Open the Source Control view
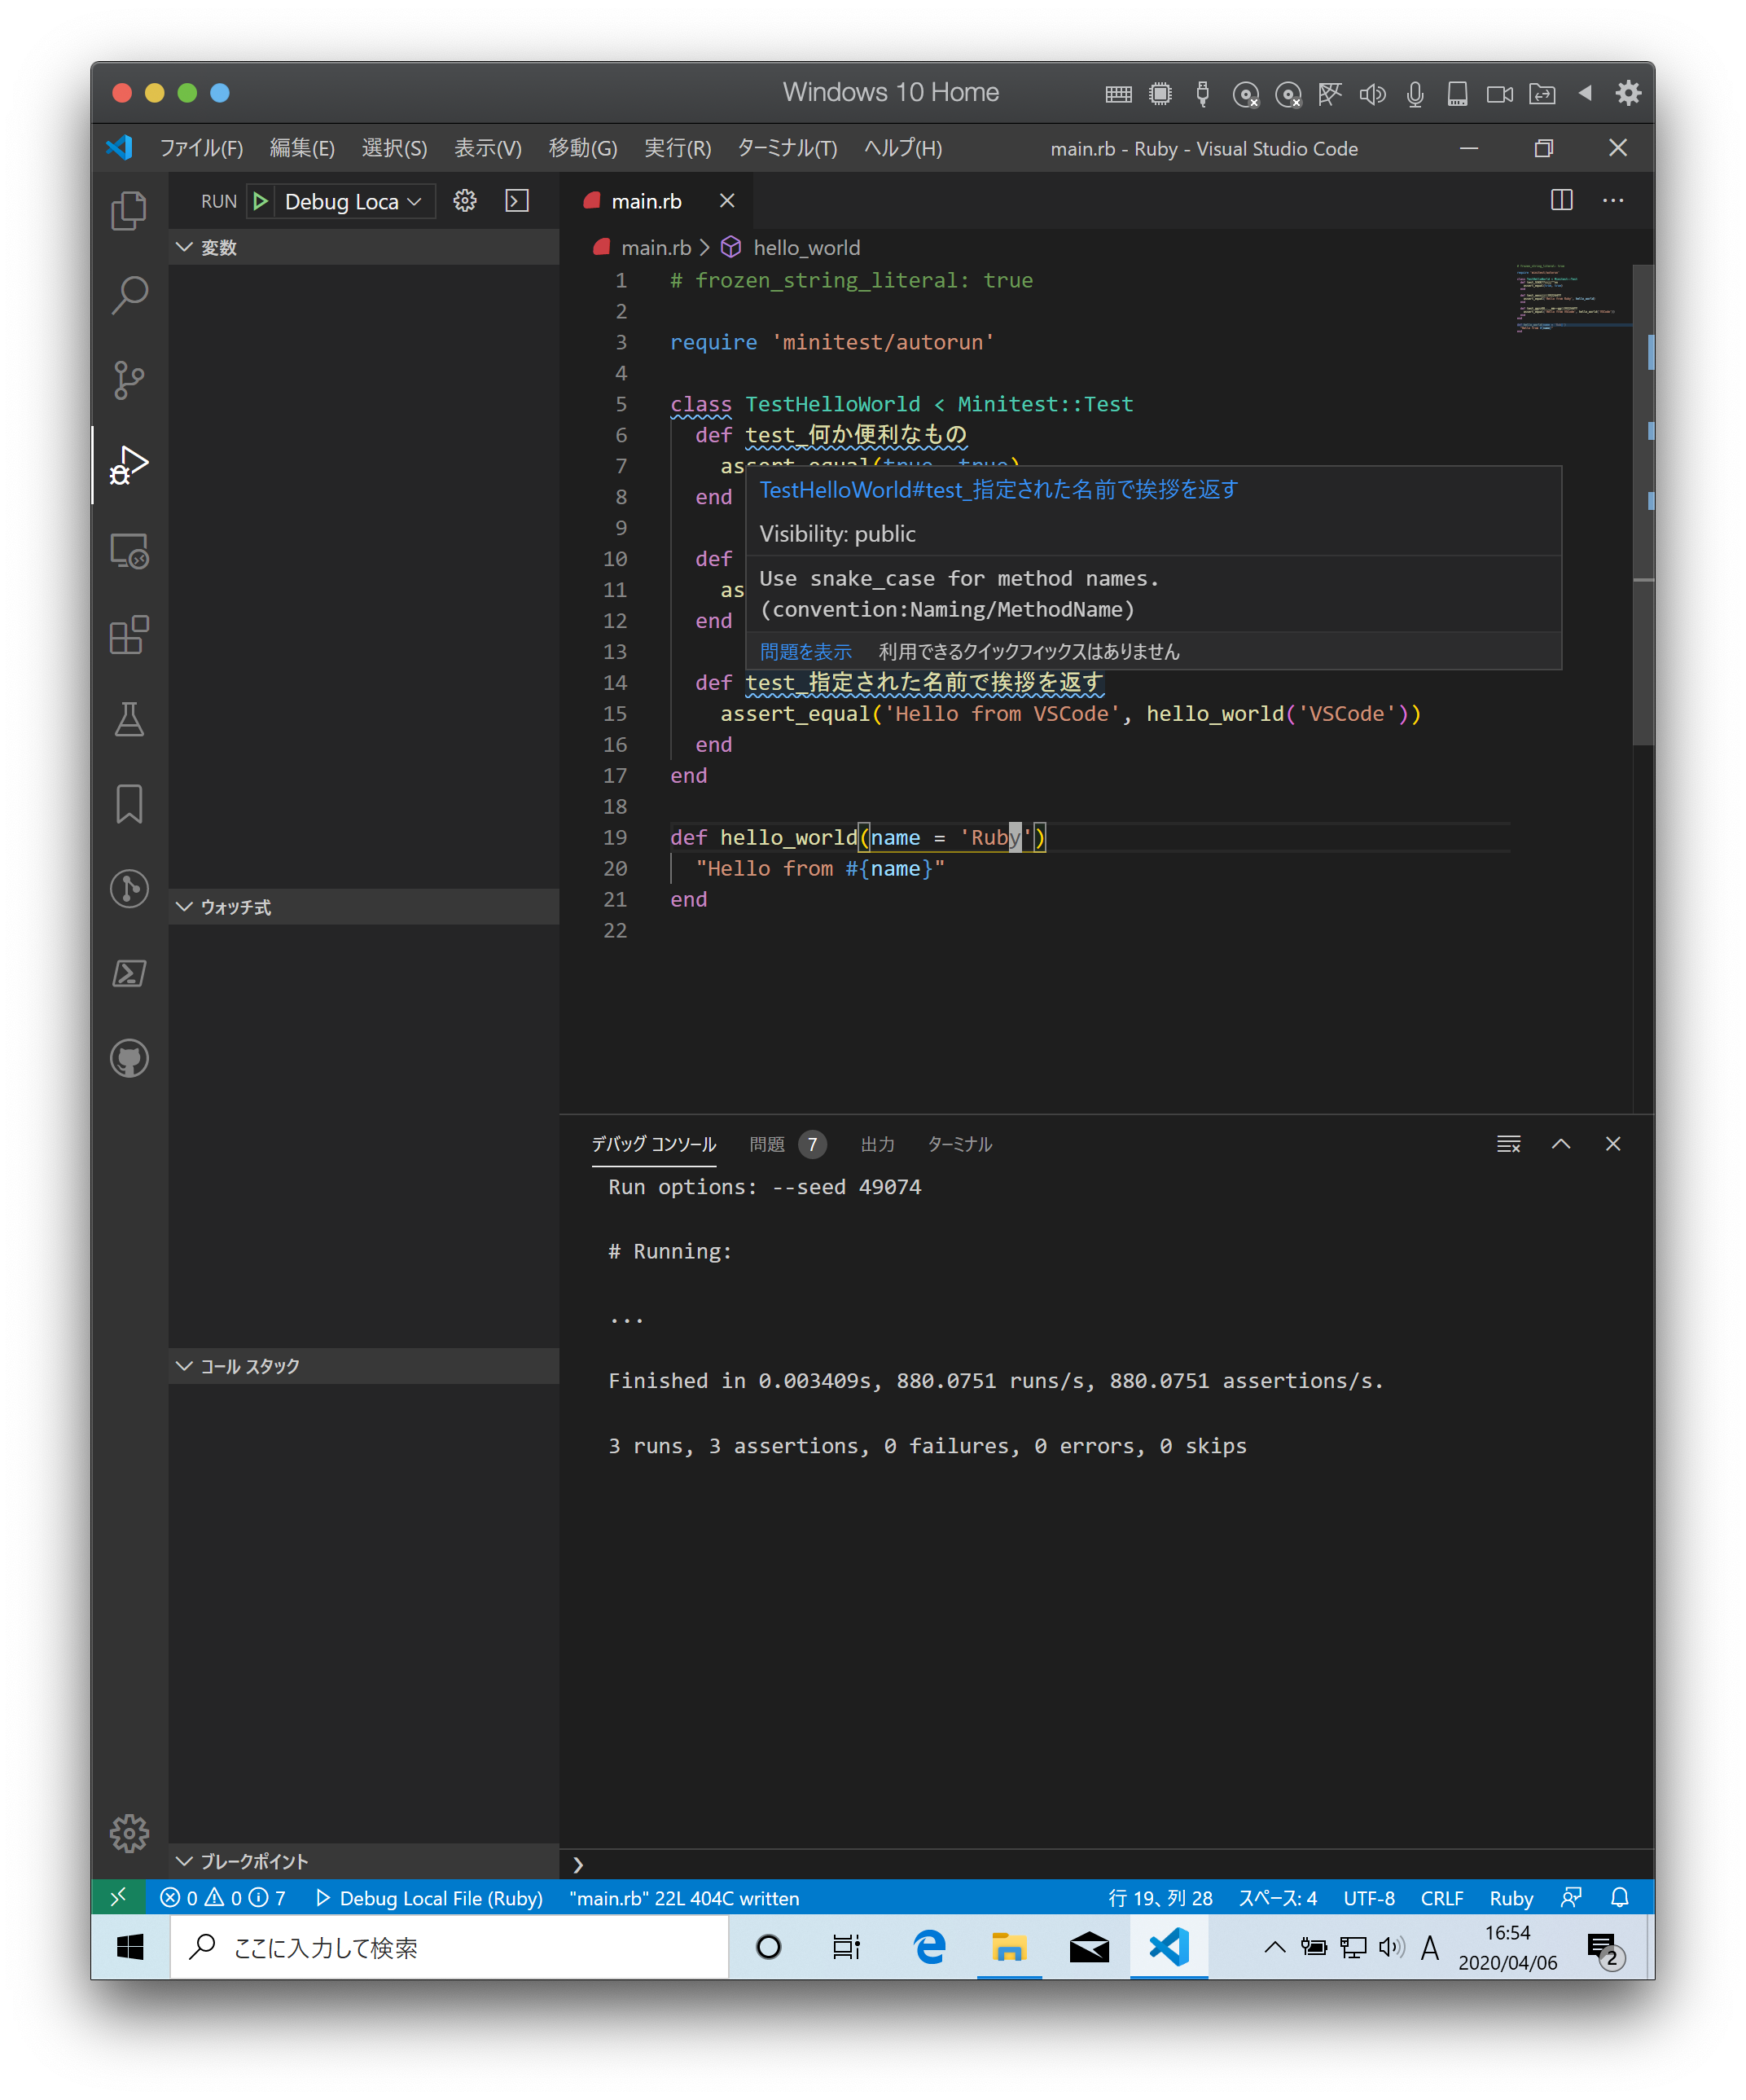 pyautogui.click(x=129, y=380)
